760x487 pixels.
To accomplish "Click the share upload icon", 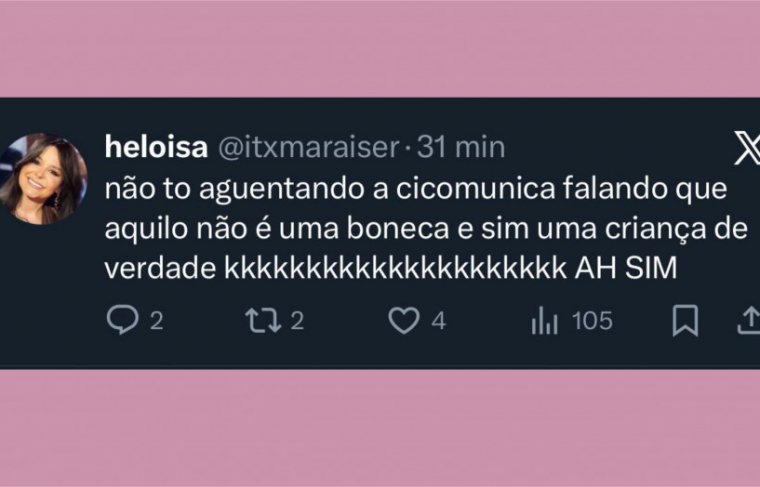I will click(749, 321).
